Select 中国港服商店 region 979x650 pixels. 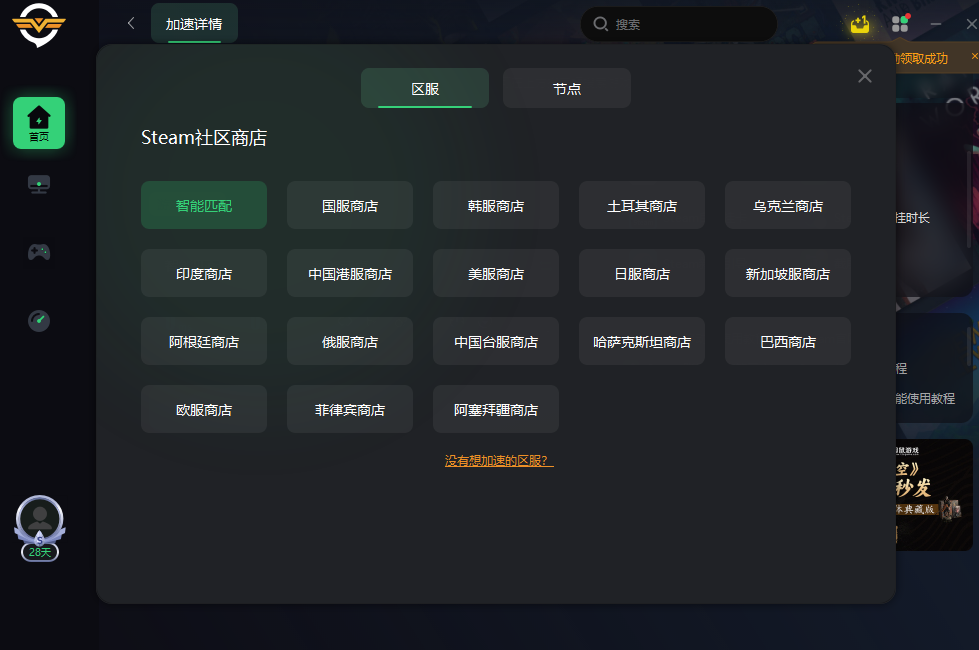(350, 273)
